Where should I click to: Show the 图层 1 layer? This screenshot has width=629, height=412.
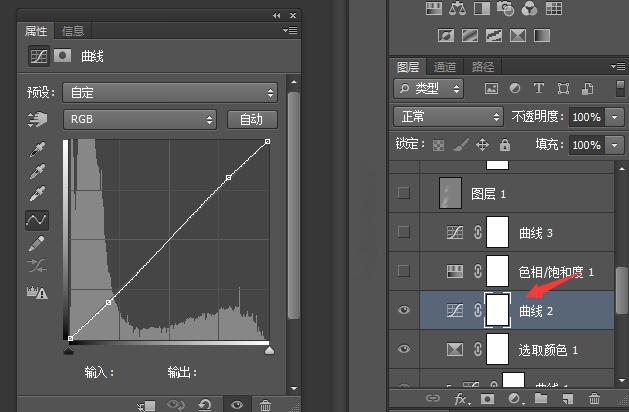click(404, 193)
